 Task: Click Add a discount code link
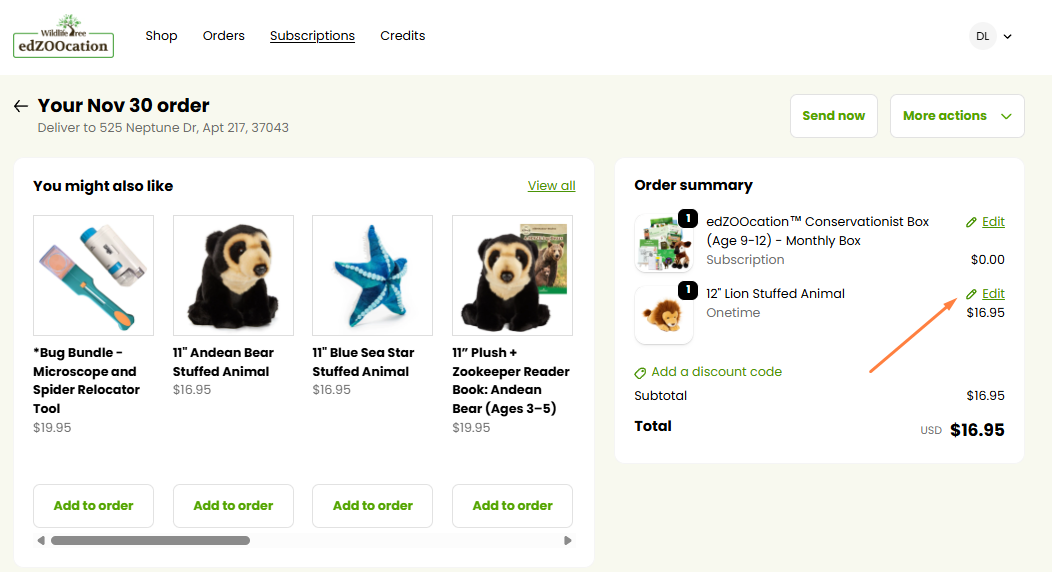pyautogui.click(x=716, y=372)
